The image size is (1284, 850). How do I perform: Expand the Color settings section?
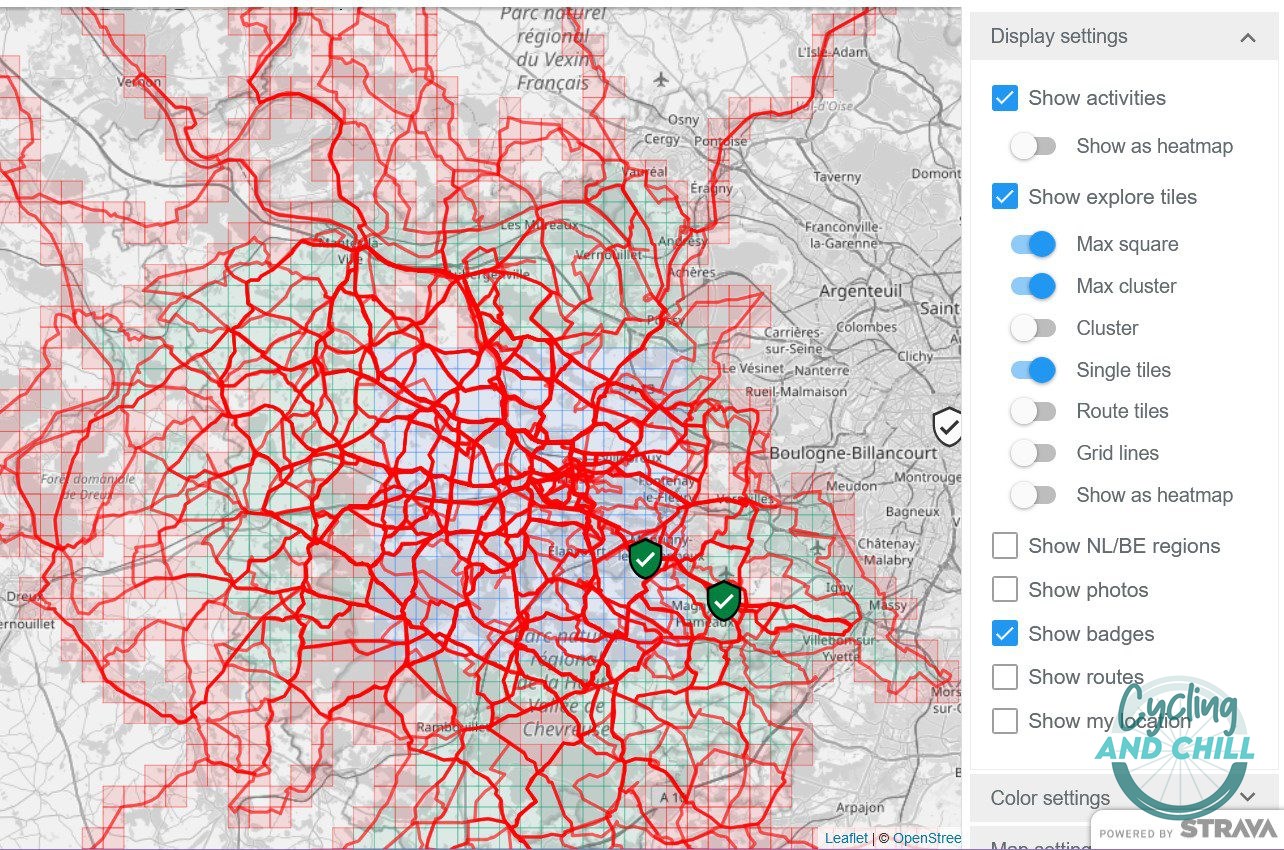coord(1248,797)
